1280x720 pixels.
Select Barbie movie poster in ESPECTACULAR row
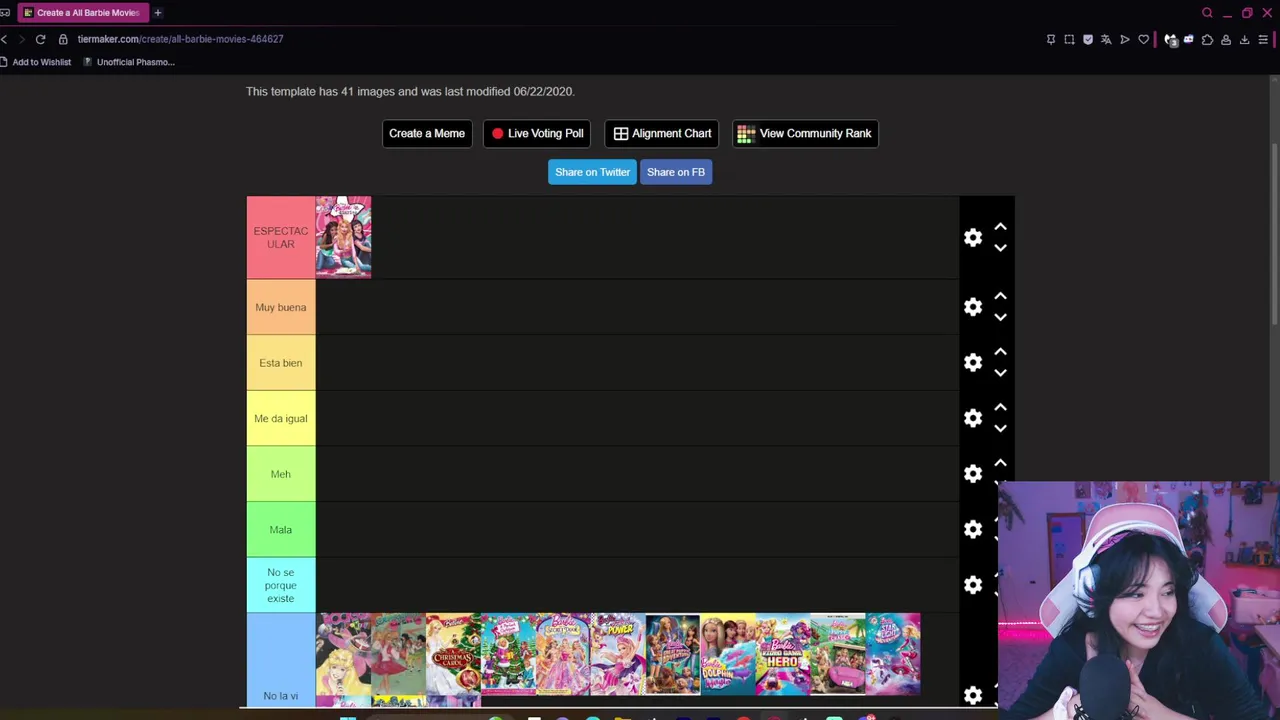click(x=343, y=237)
